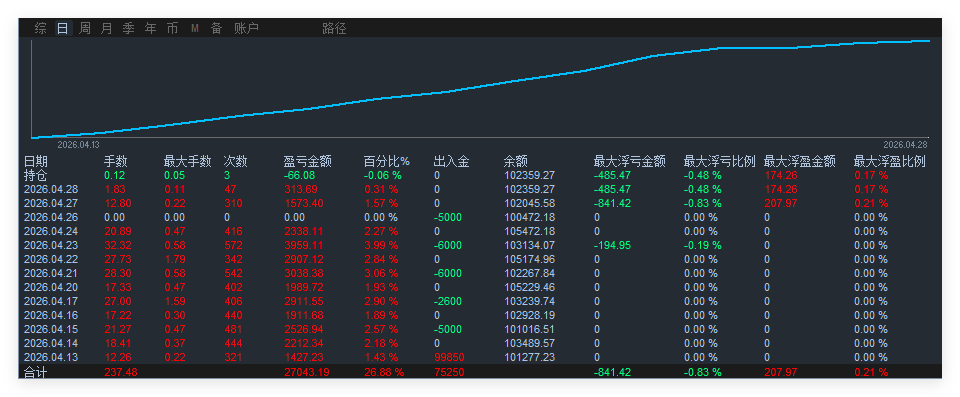Screen dimensions: 960x397
Task: Click the trade count 572
Action: click(x=233, y=246)
